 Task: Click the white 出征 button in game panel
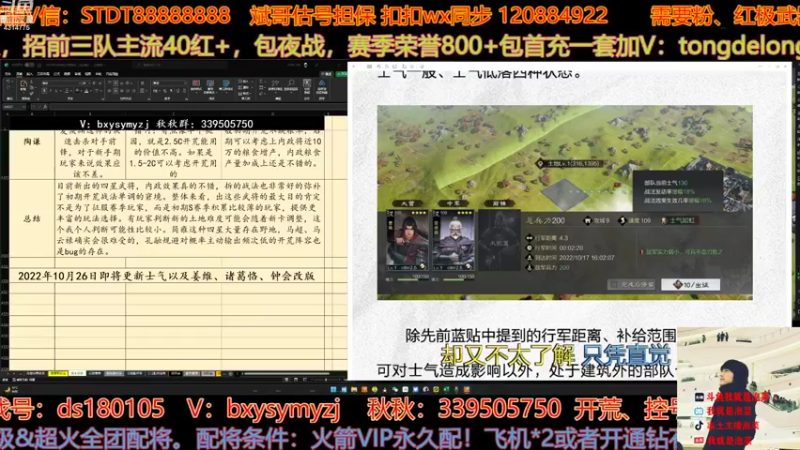690,284
